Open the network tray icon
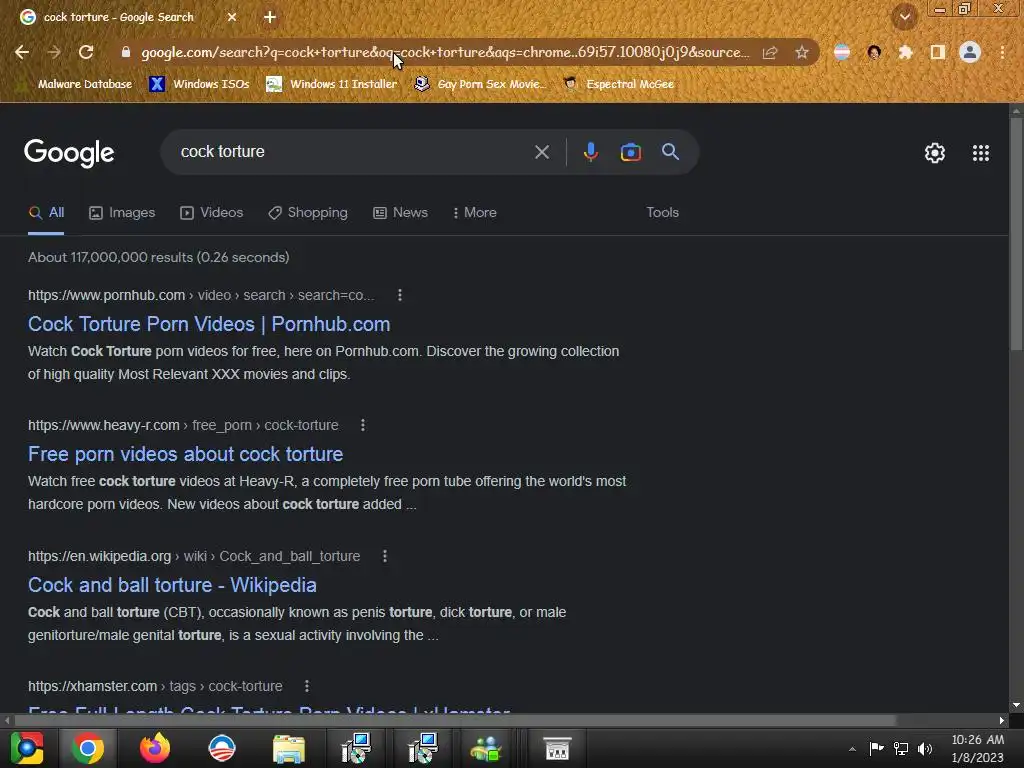 (x=901, y=748)
